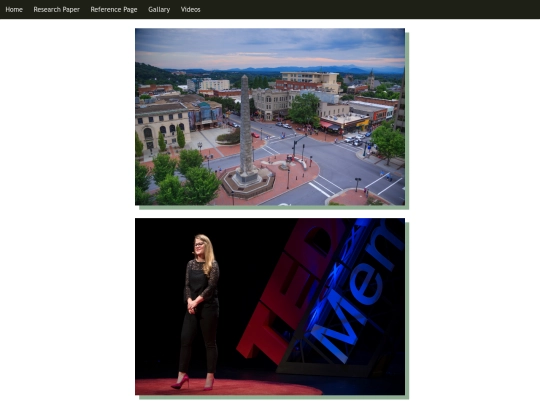Open the Reference Page link
Viewport: 540px width, 405px height.
(114, 10)
